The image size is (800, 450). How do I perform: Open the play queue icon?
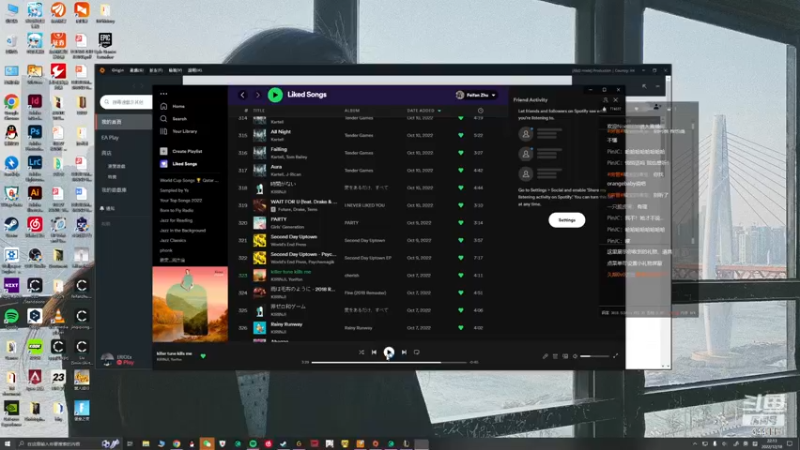[555, 356]
